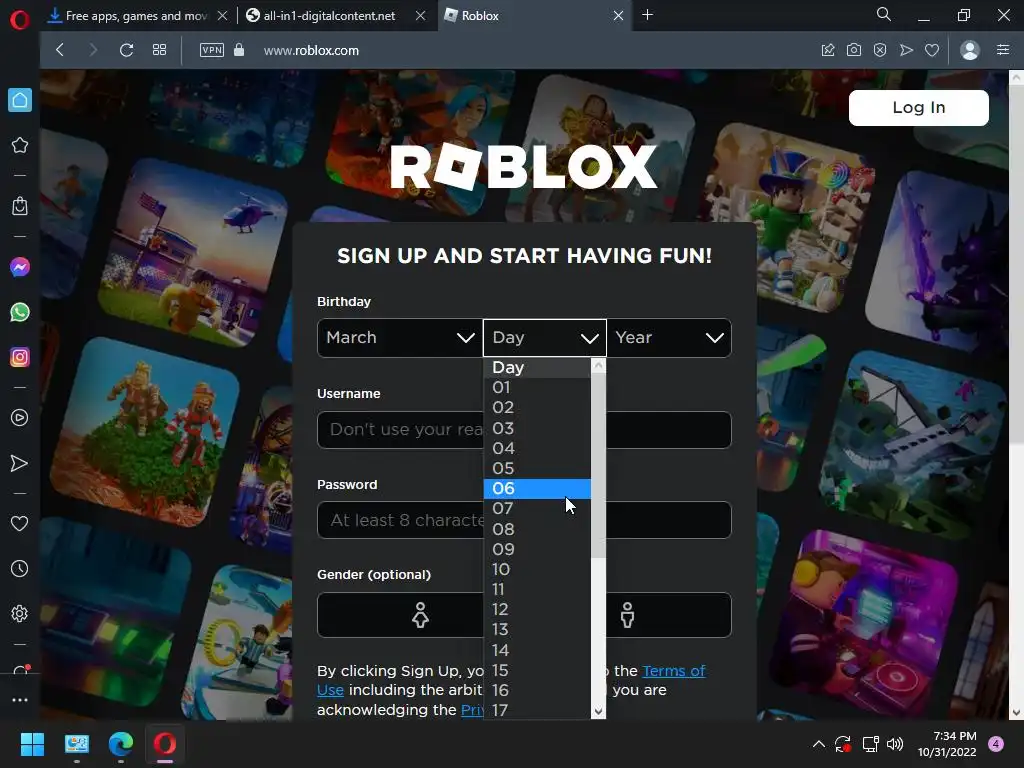Choose day 09 from list
Viewport: 1024px width, 768px height.
click(537, 549)
